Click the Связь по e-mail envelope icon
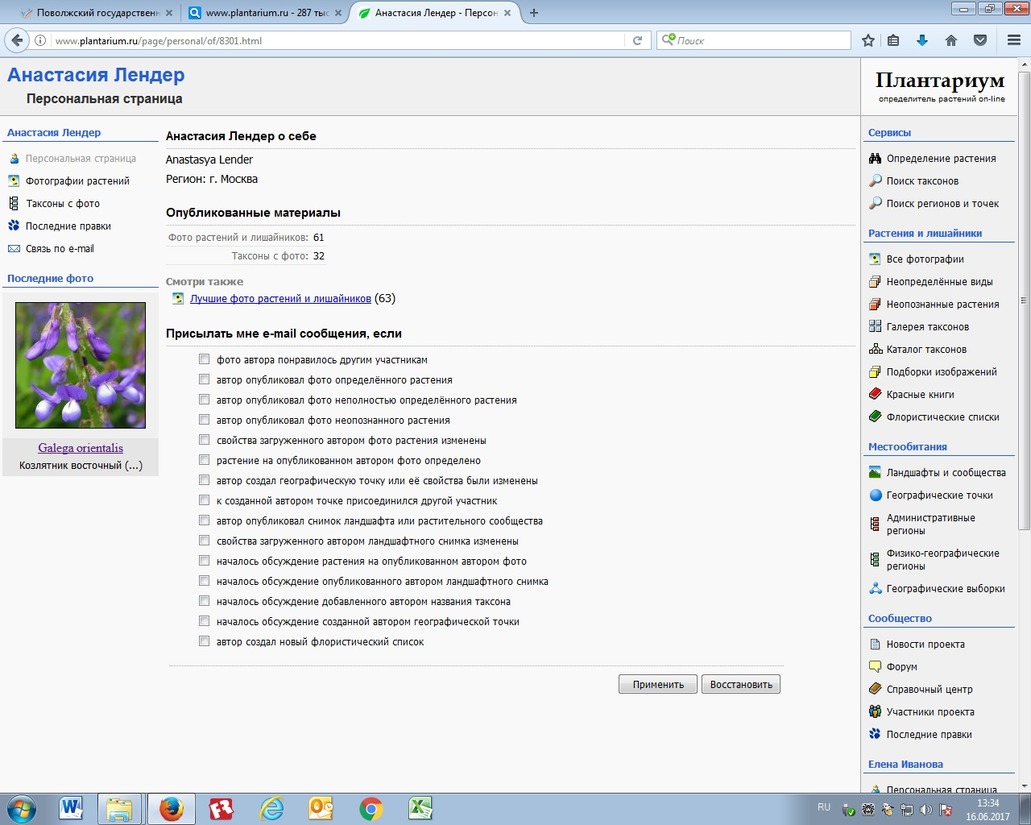 14,249
